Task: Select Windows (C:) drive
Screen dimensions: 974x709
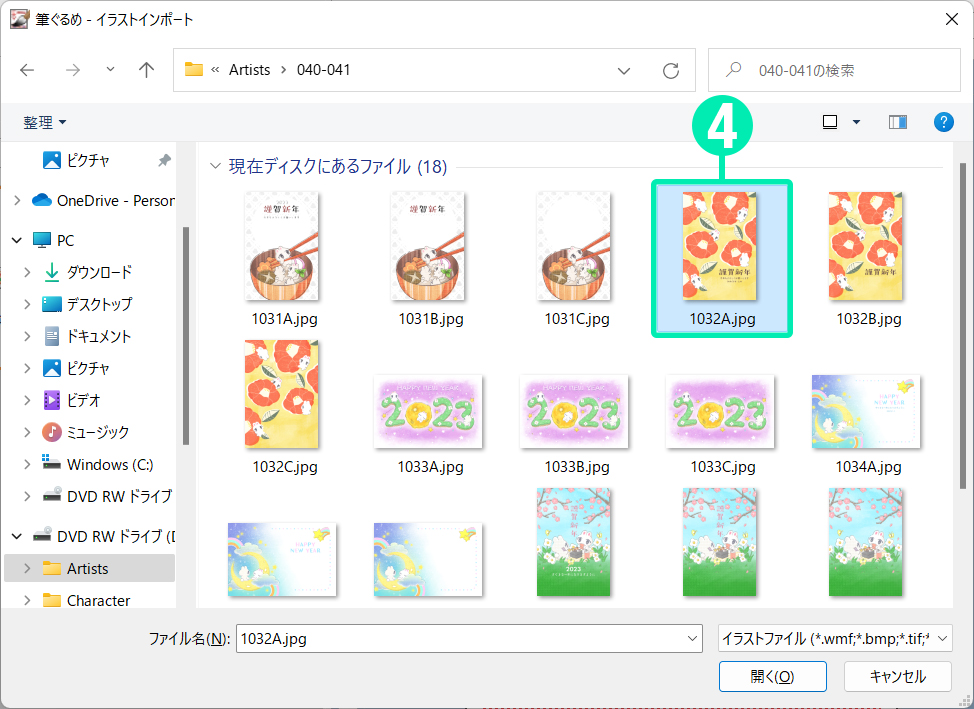Action: point(111,464)
